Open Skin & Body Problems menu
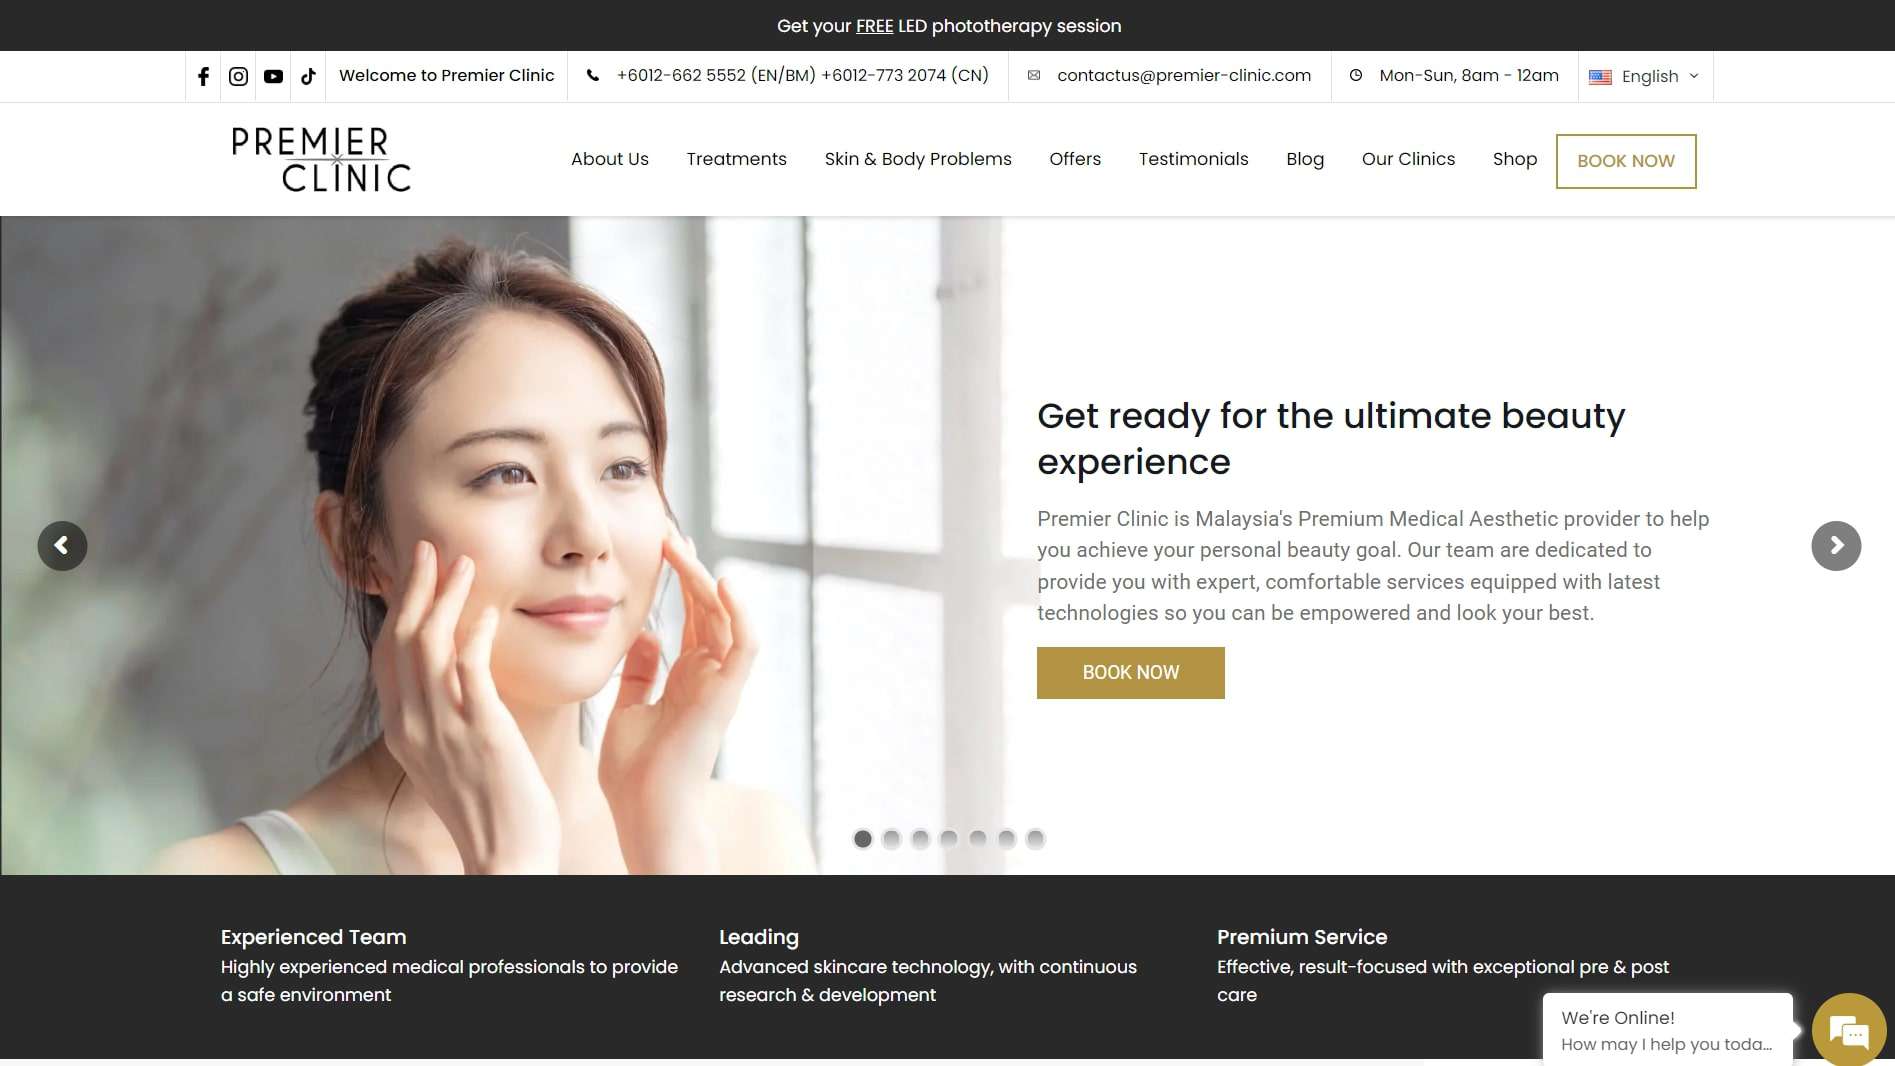 pos(918,159)
